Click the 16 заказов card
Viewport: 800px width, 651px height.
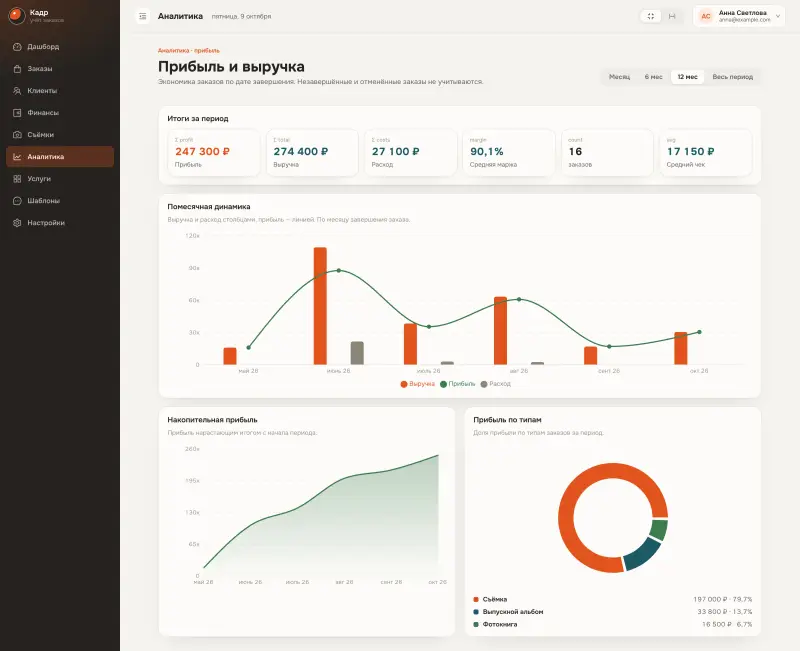607,153
